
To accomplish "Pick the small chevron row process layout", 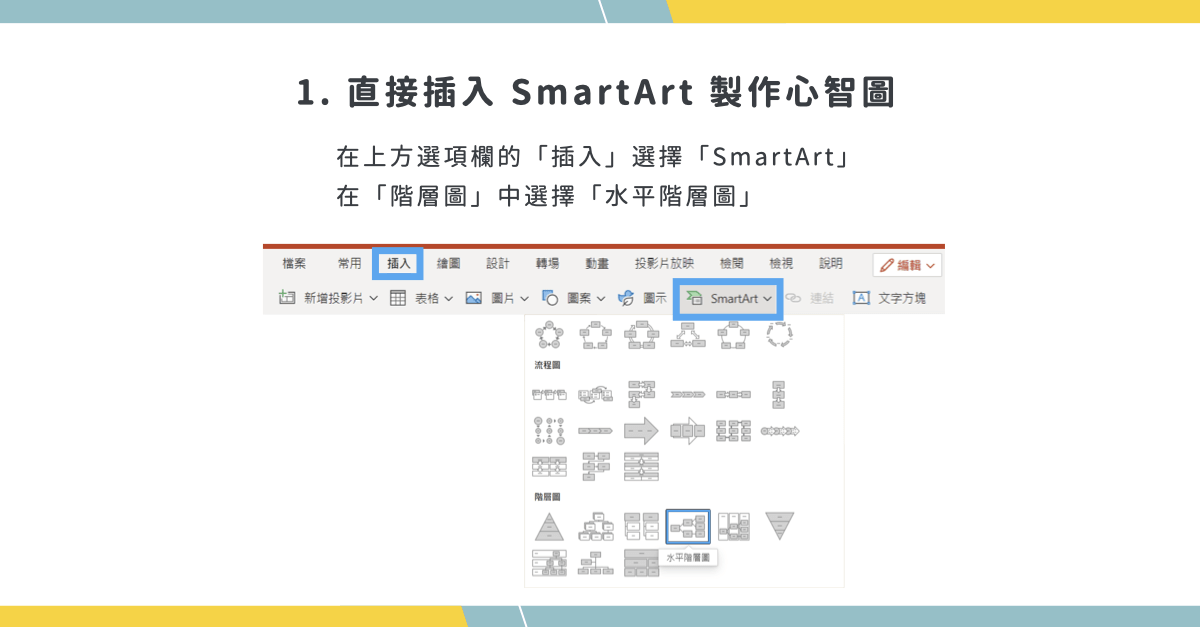I will (688, 395).
